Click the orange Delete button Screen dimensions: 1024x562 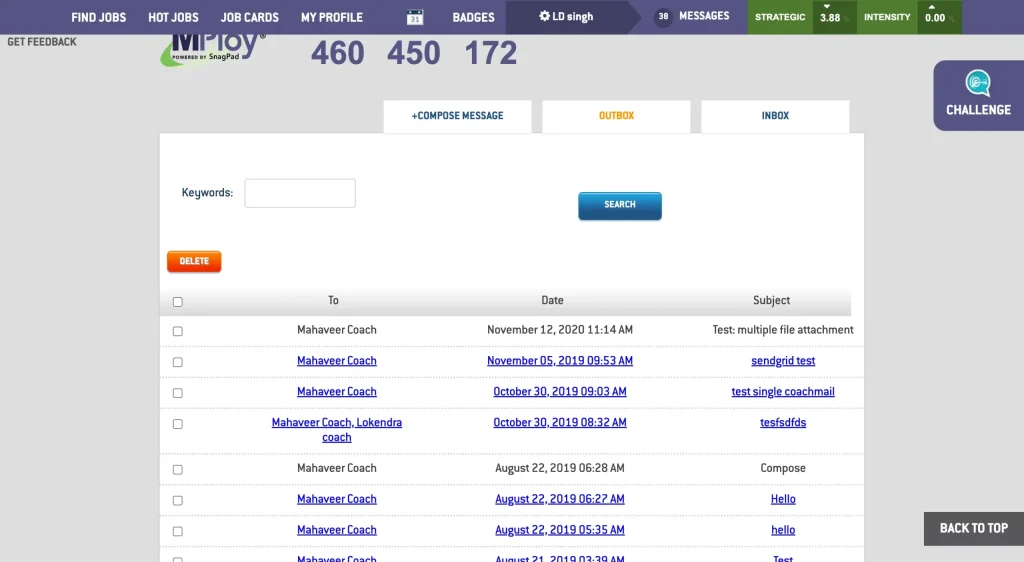(194, 261)
